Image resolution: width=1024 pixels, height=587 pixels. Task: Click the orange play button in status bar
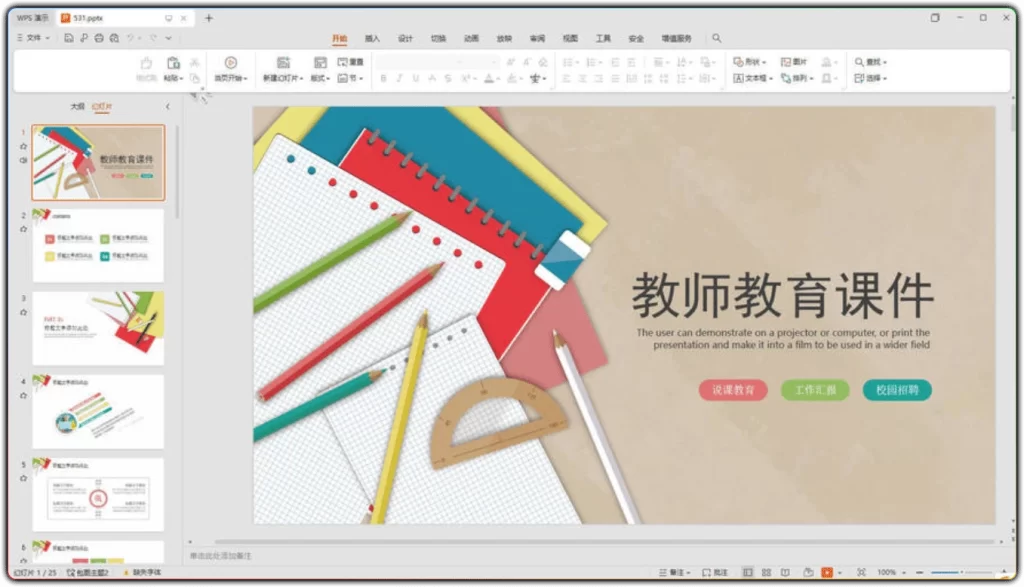pyautogui.click(x=827, y=571)
